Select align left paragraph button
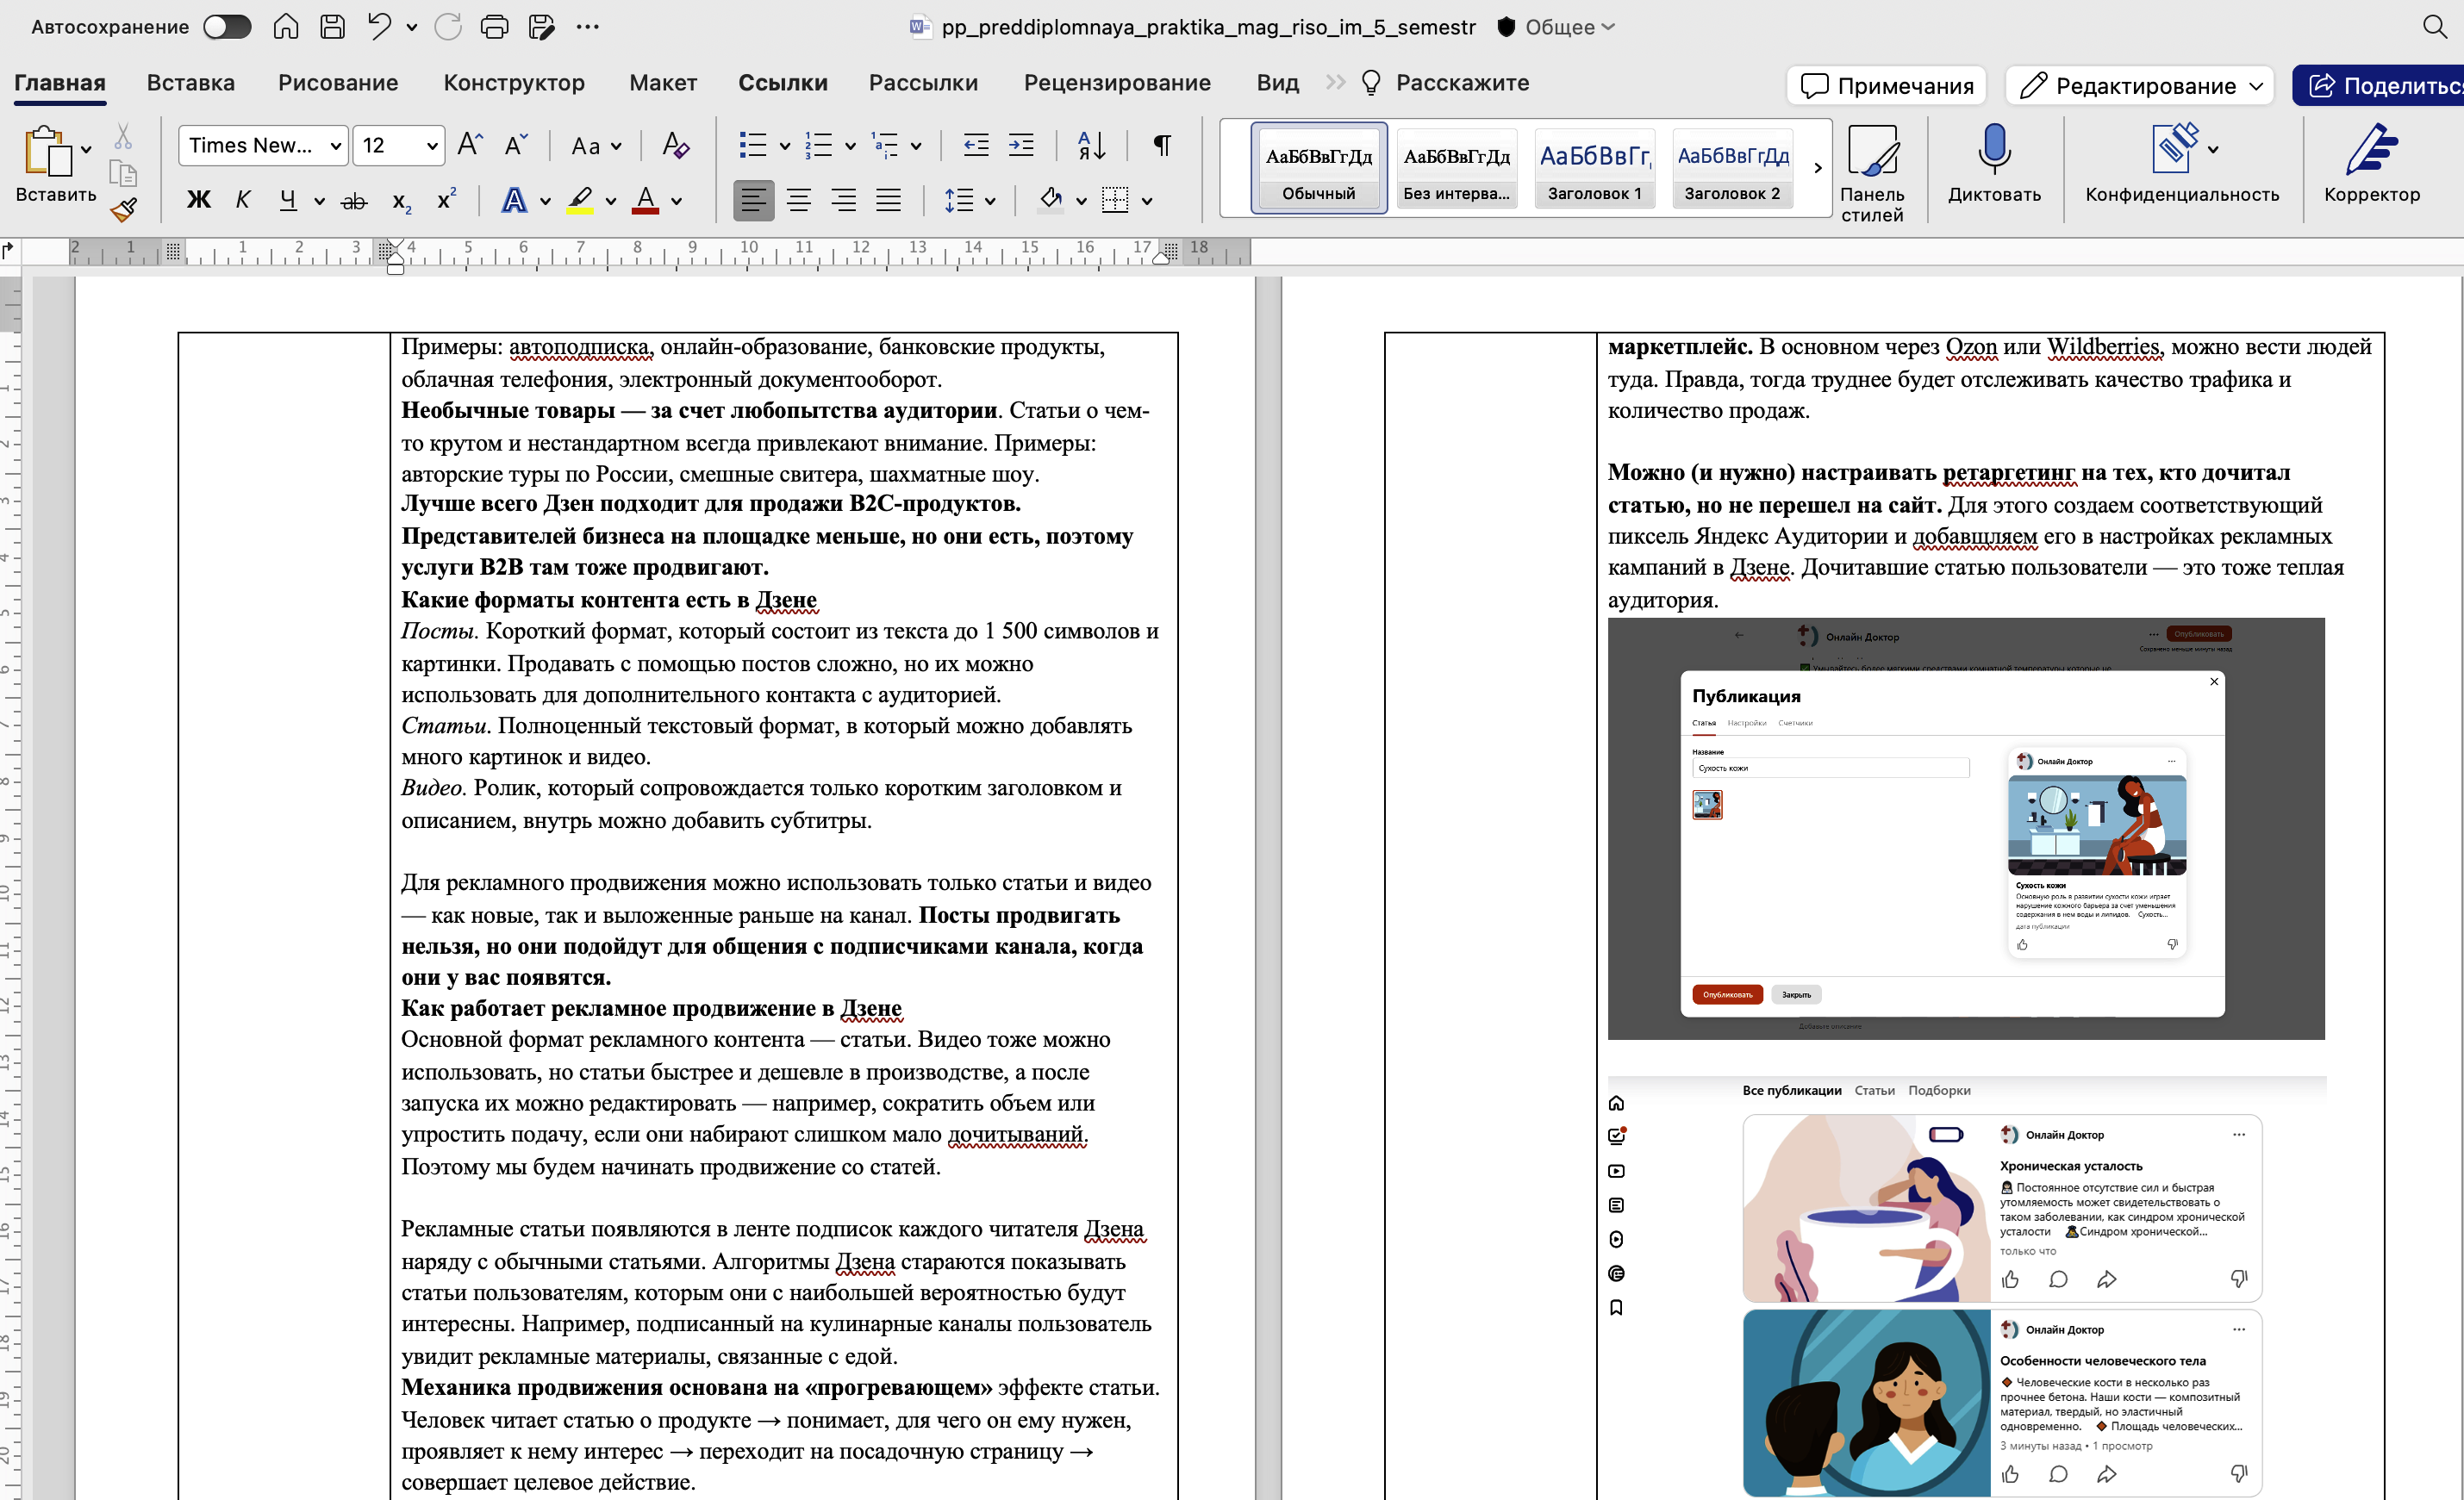2464x1500 pixels. 753,201
